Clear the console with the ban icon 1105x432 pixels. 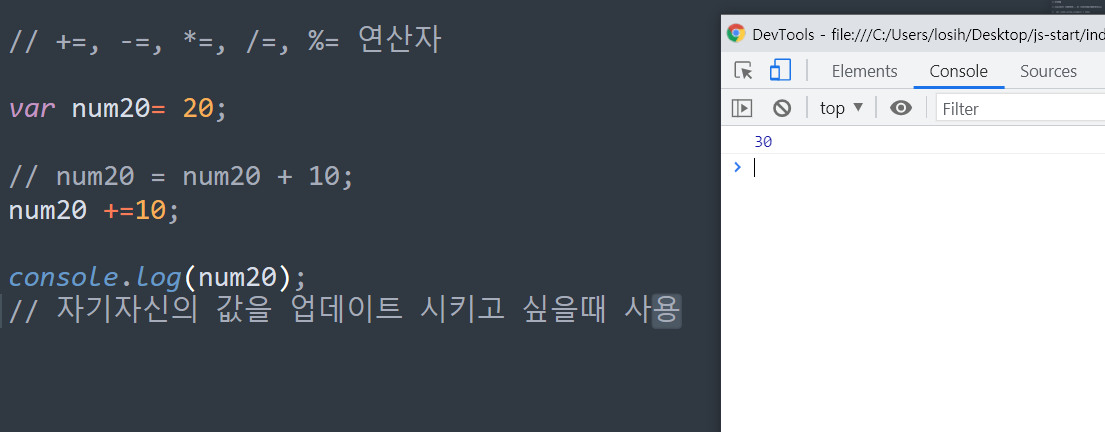pyautogui.click(x=782, y=108)
